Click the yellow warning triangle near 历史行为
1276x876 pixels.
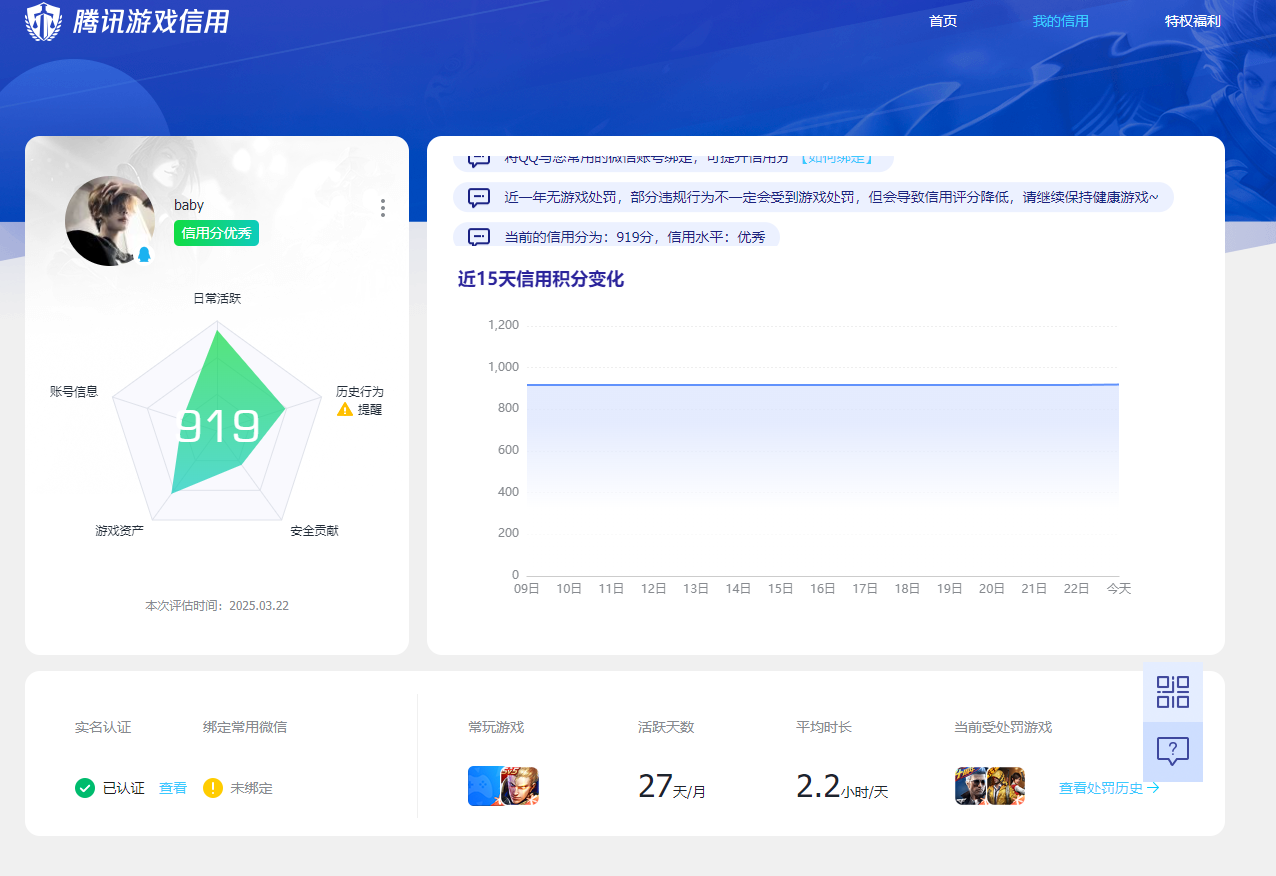[345, 409]
